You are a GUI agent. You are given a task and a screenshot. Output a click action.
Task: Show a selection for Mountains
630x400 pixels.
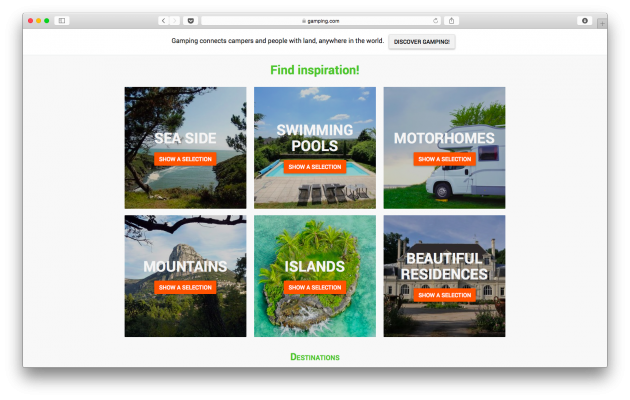(x=185, y=287)
